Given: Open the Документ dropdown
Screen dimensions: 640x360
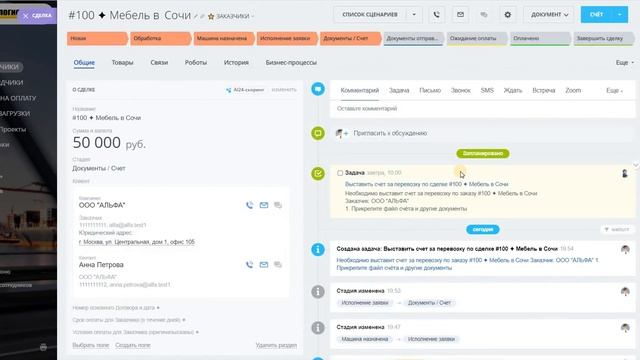Looking at the screenshot, I should (x=549, y=15).
